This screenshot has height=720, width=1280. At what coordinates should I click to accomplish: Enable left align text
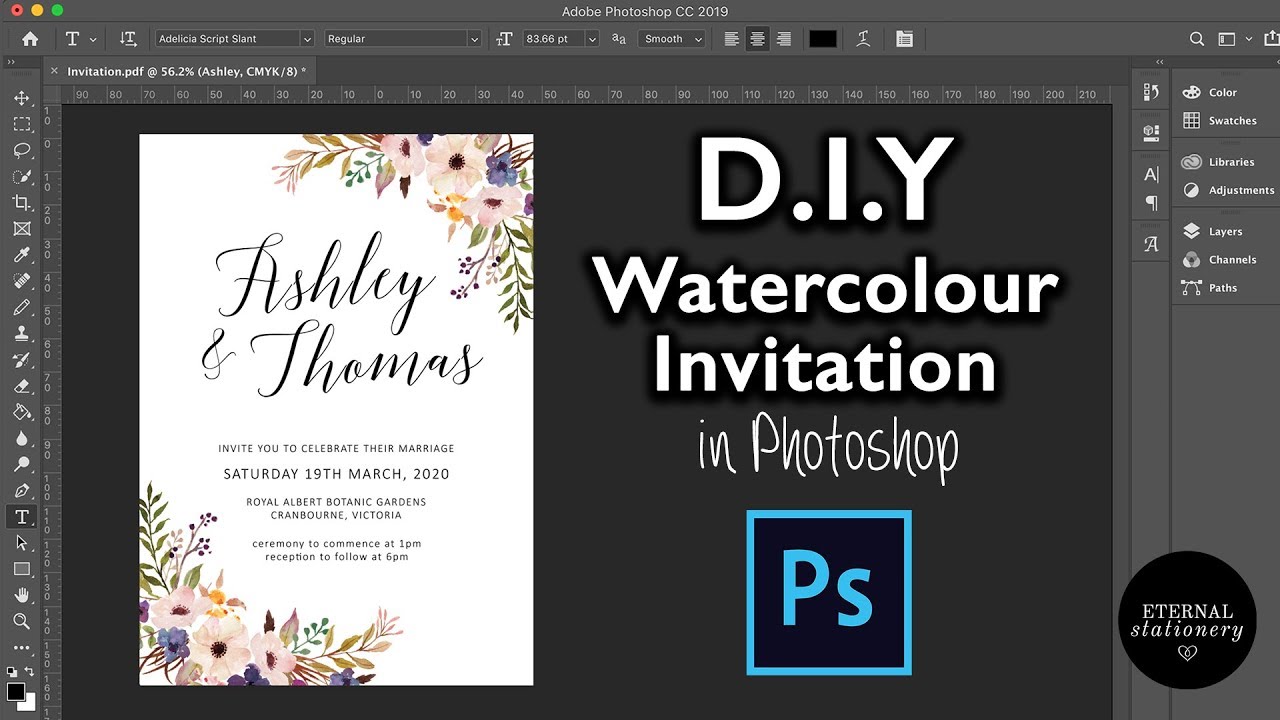pos(732,39)
